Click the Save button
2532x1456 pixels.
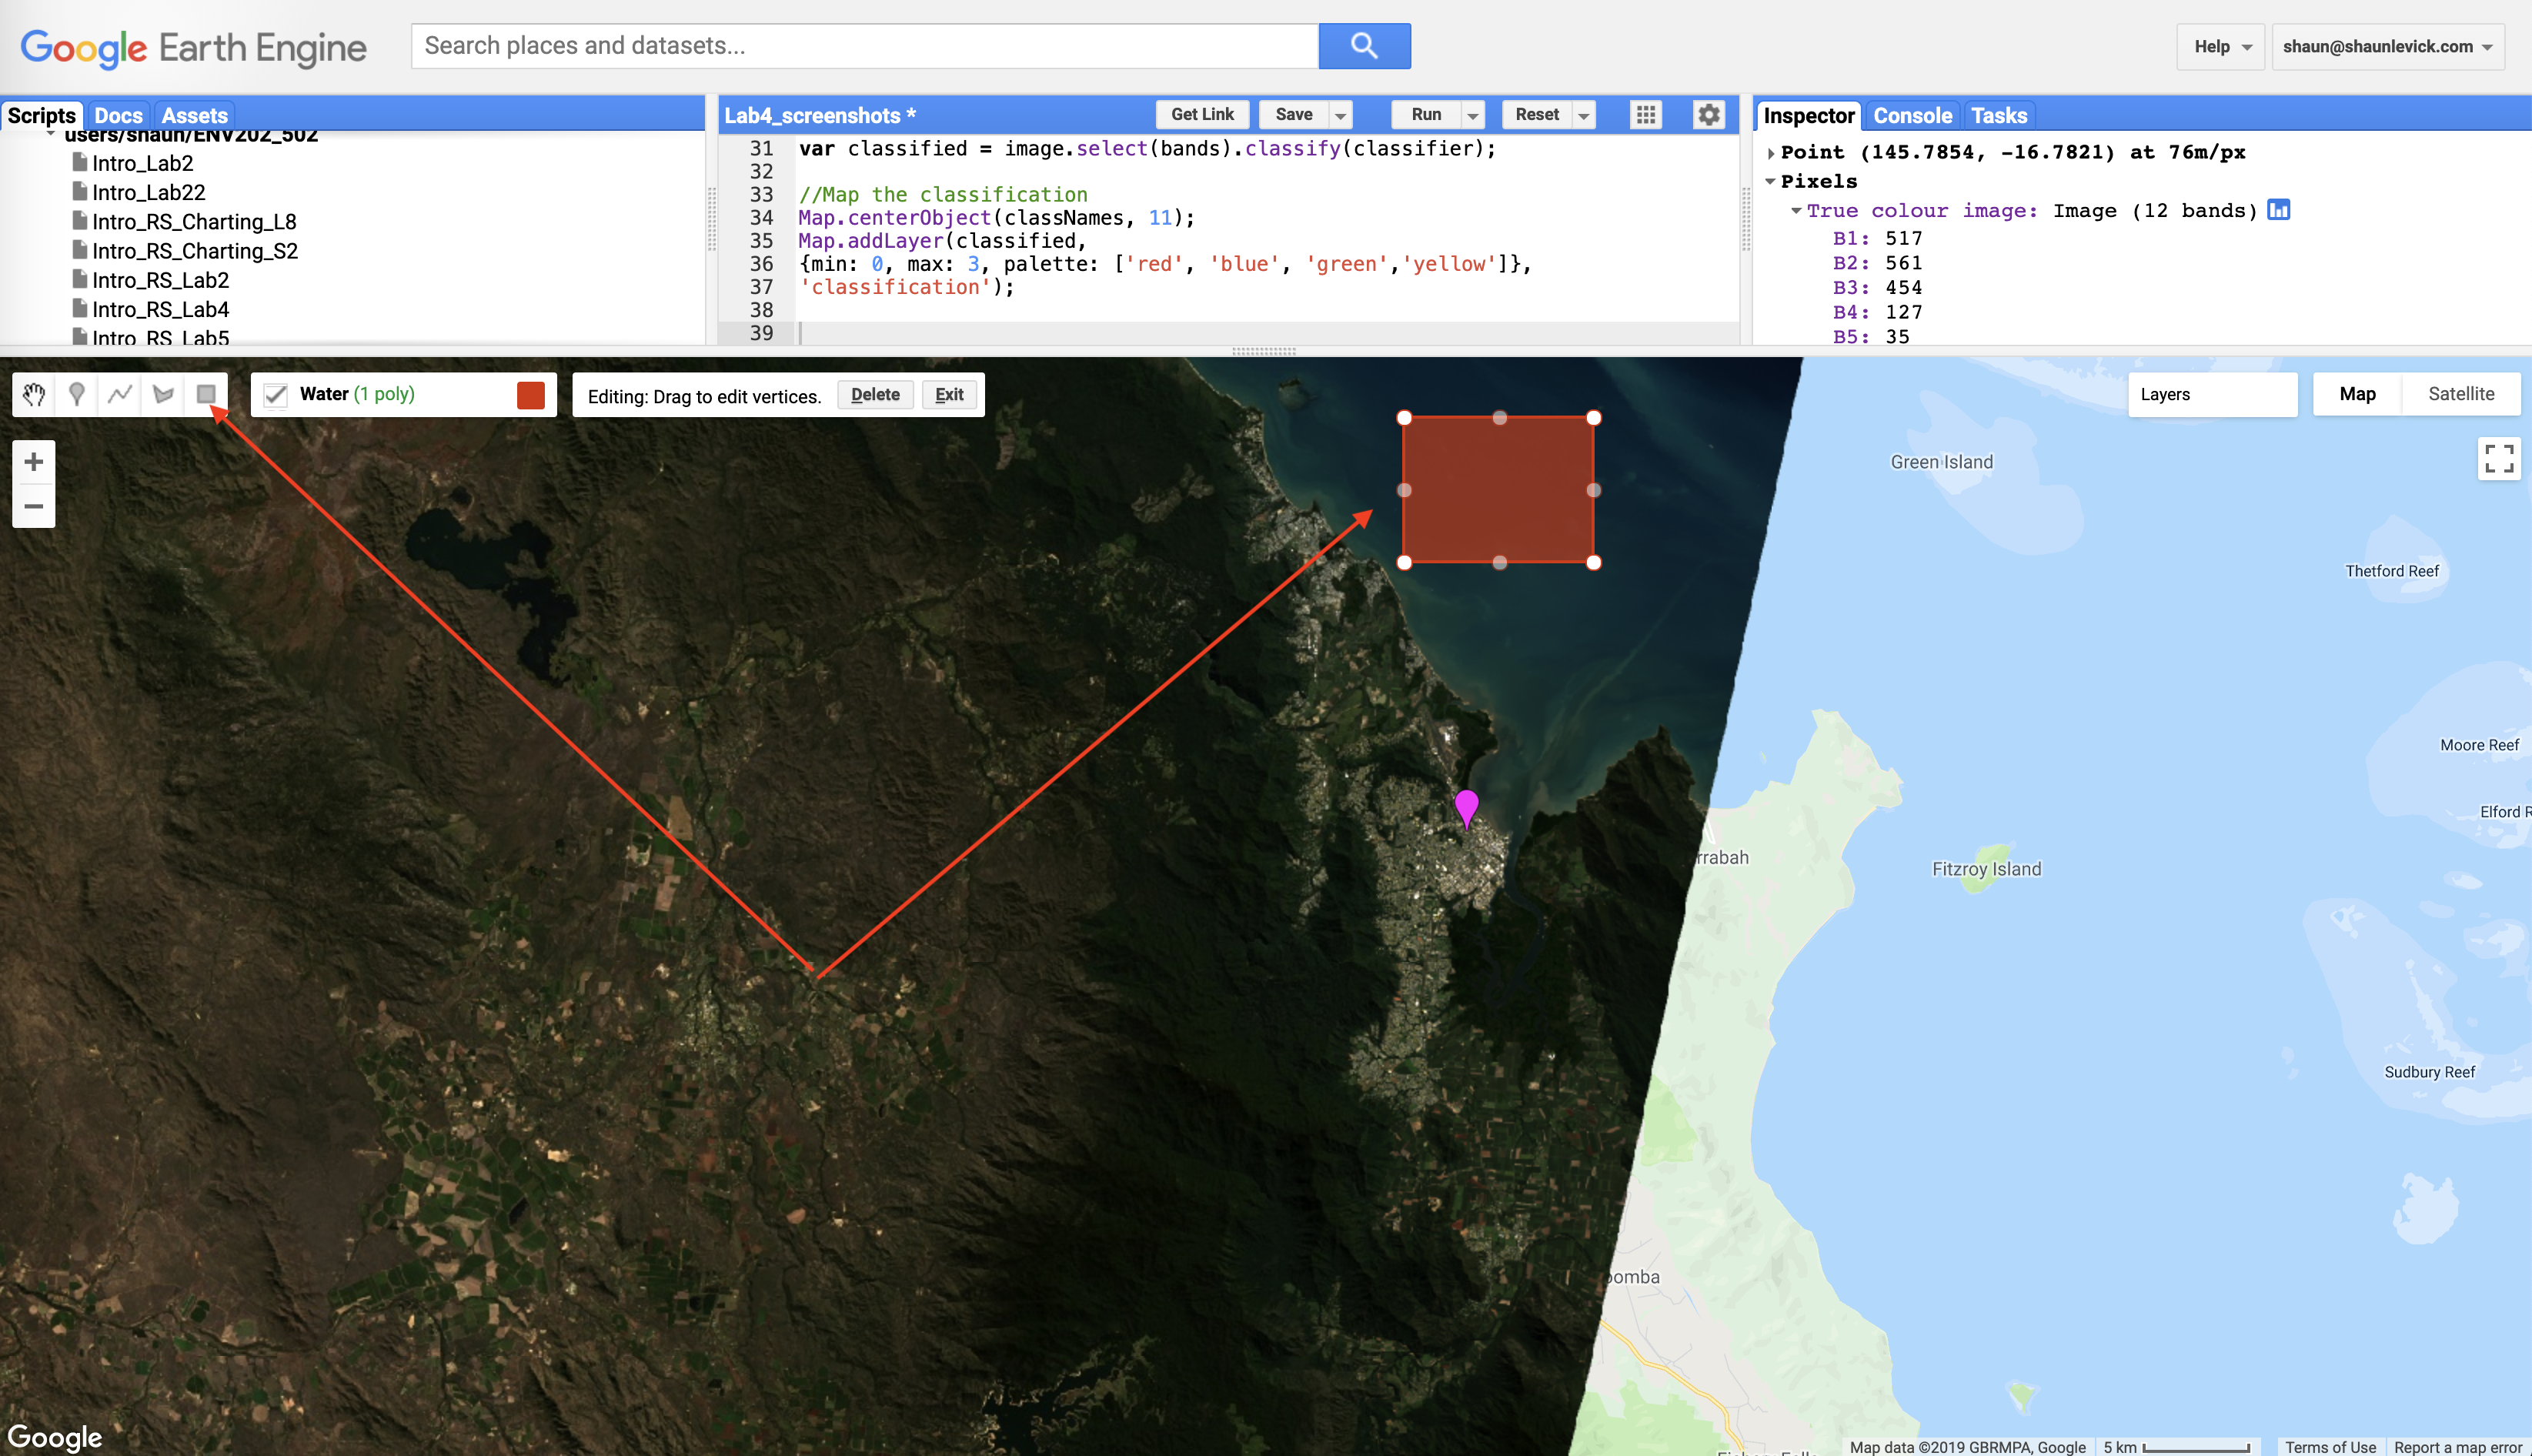pyautogui.click(x=1293, y=115)
